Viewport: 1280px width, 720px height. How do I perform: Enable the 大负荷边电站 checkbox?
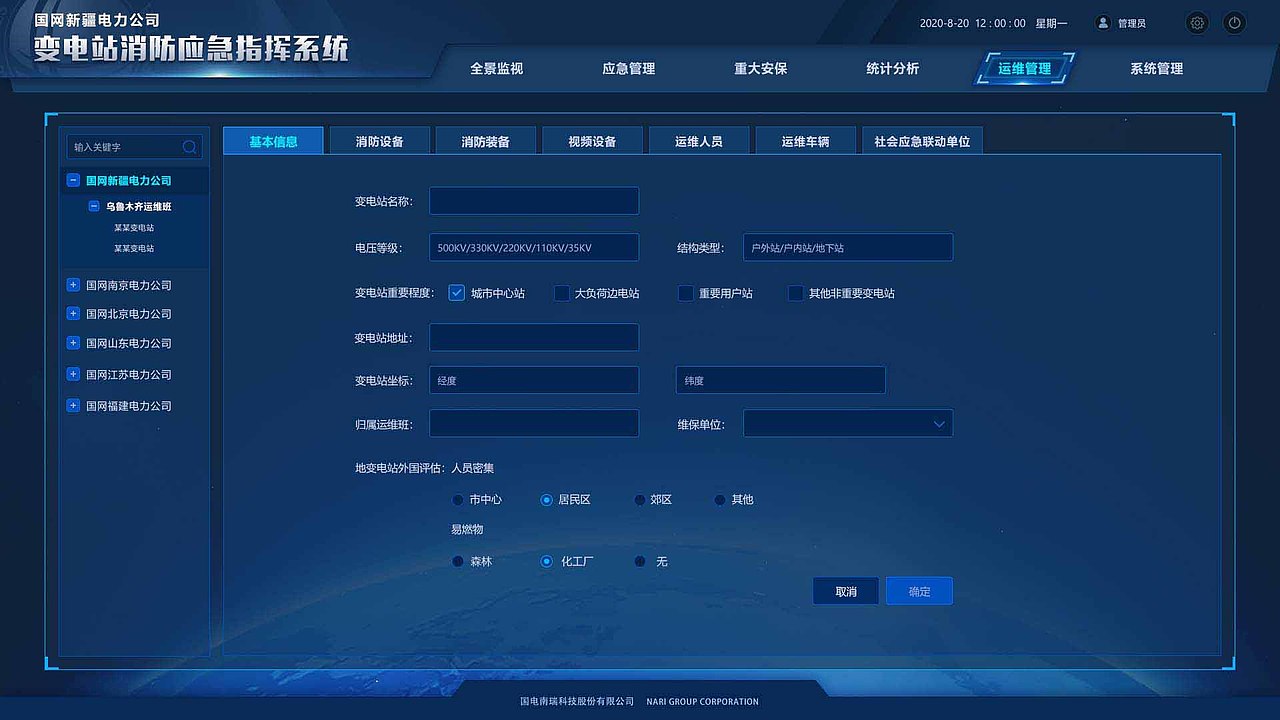click(562, 293)
